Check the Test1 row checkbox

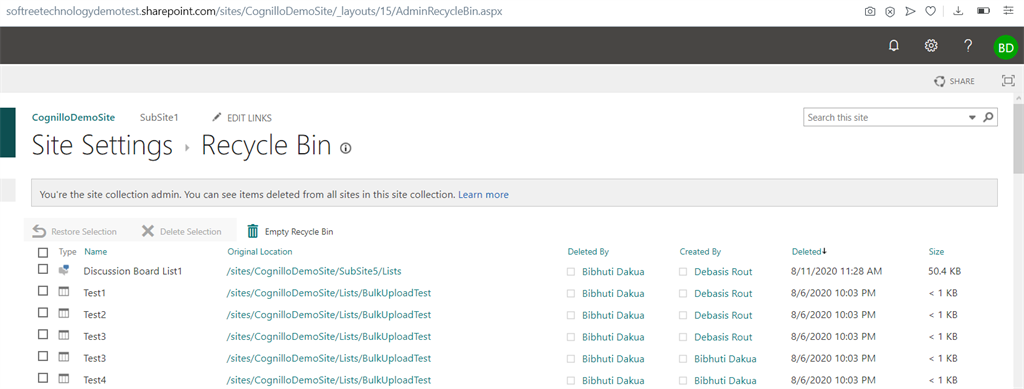pyautogui.click(x=43, y=290)
